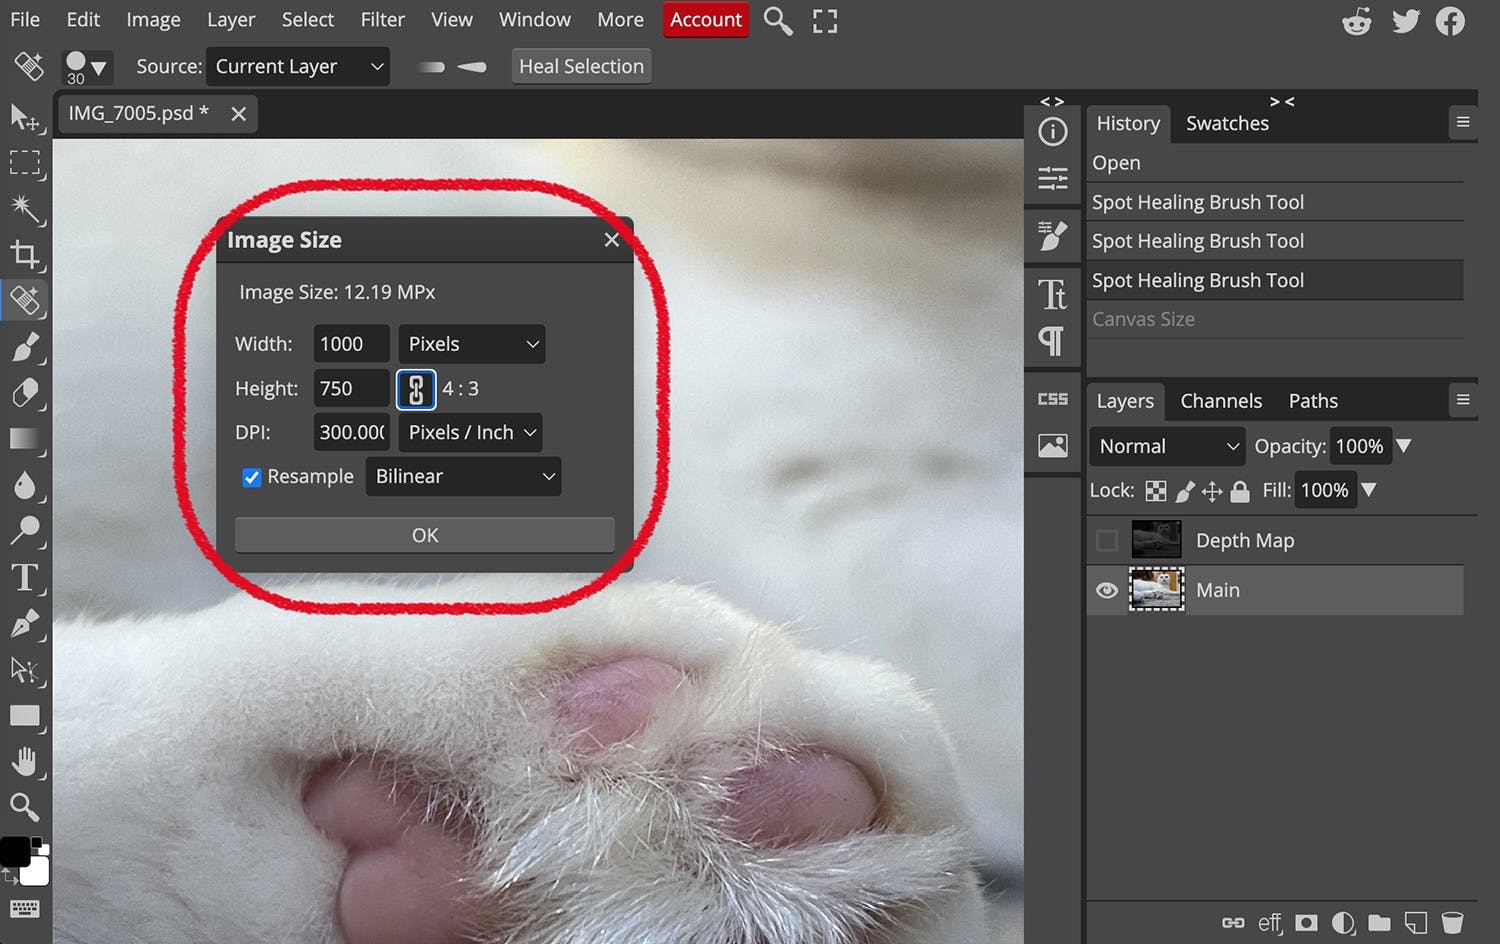The image size is (1500, 944).
Task: Open the Normal blend mode dropdown
Action: coord(1168,447)
